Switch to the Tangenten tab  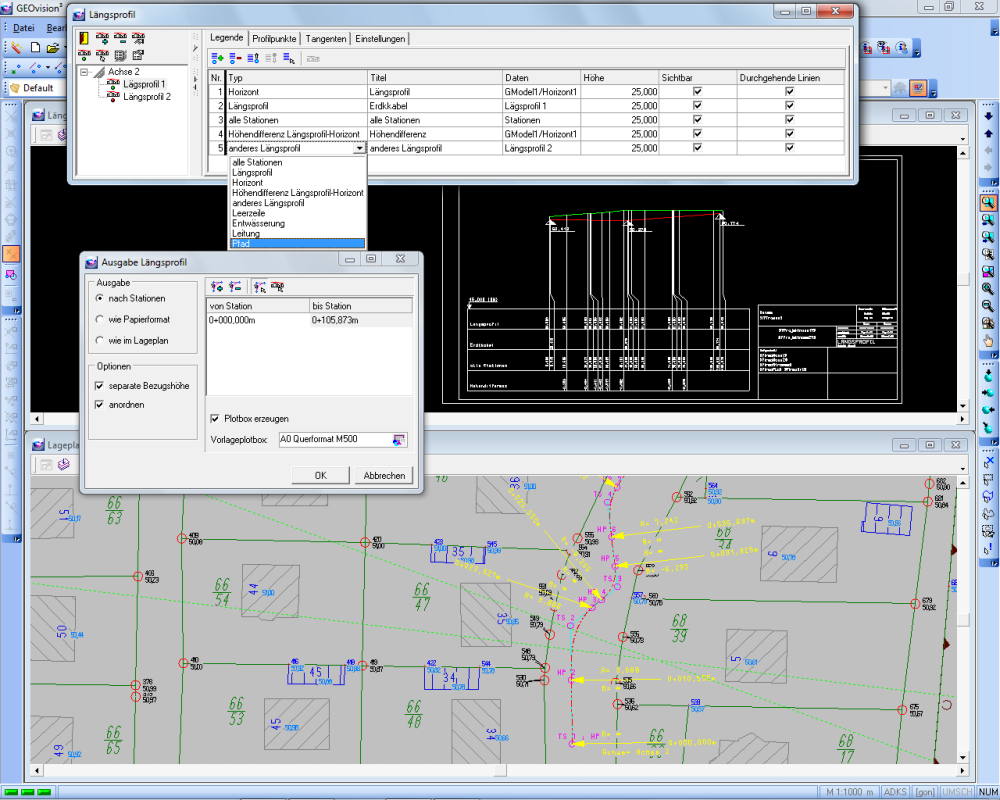(326, 39)
